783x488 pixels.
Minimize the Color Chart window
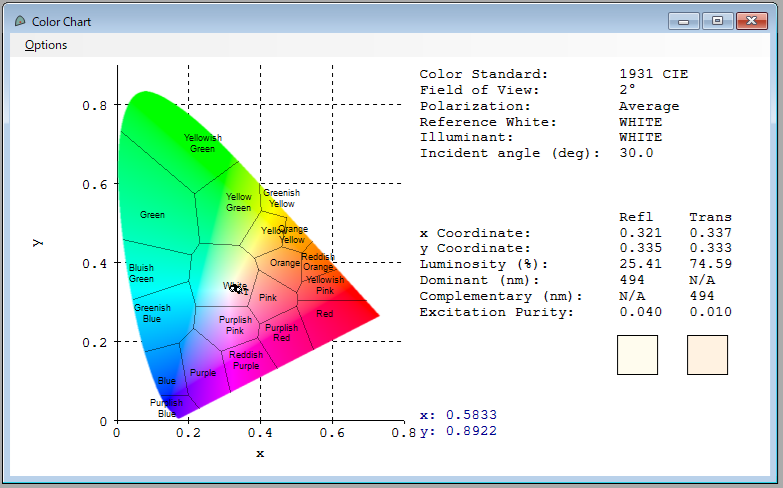tap(683, 21)
